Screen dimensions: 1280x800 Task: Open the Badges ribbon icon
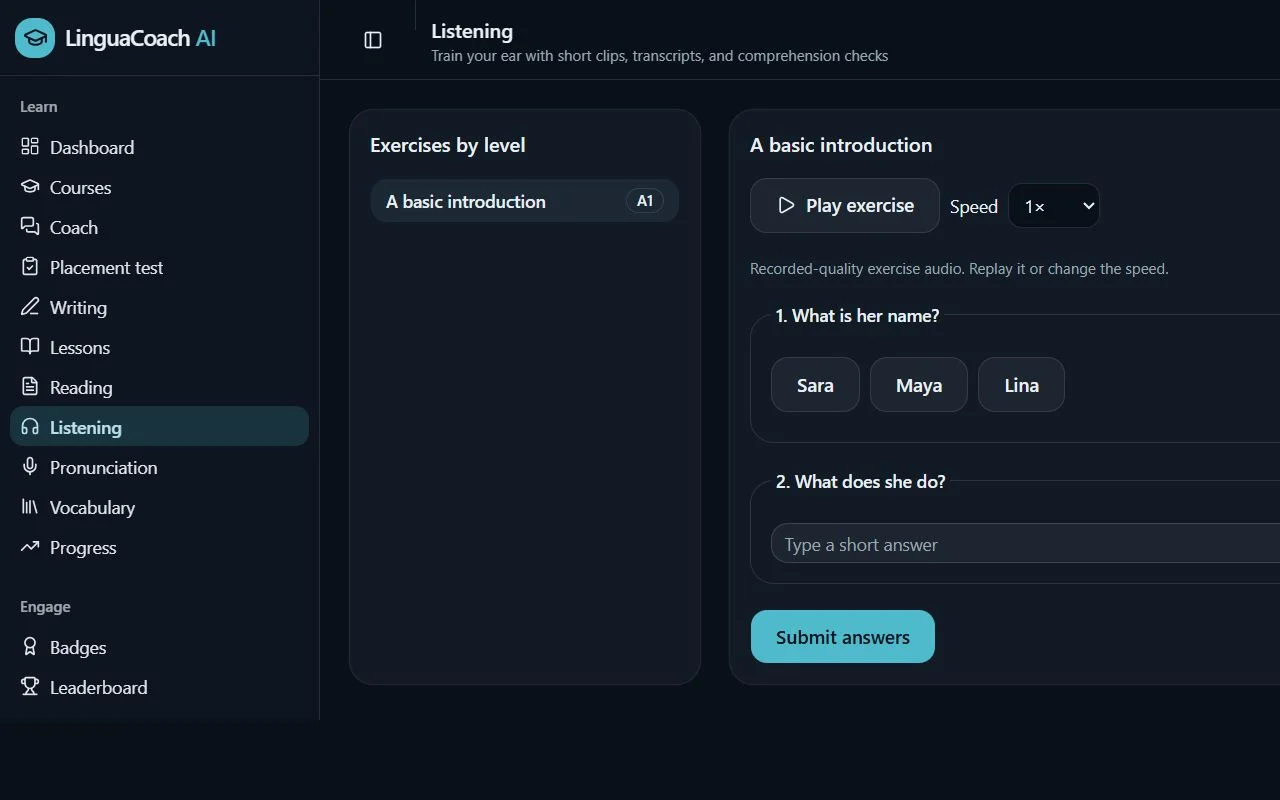(30, 647)
